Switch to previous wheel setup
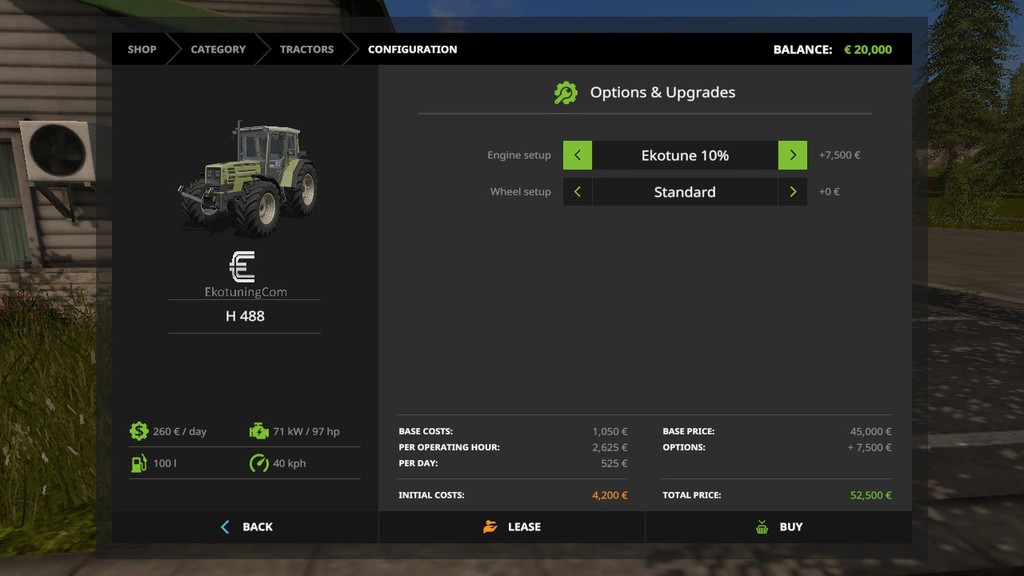1024x576 pixels. [x=577, y=192]
